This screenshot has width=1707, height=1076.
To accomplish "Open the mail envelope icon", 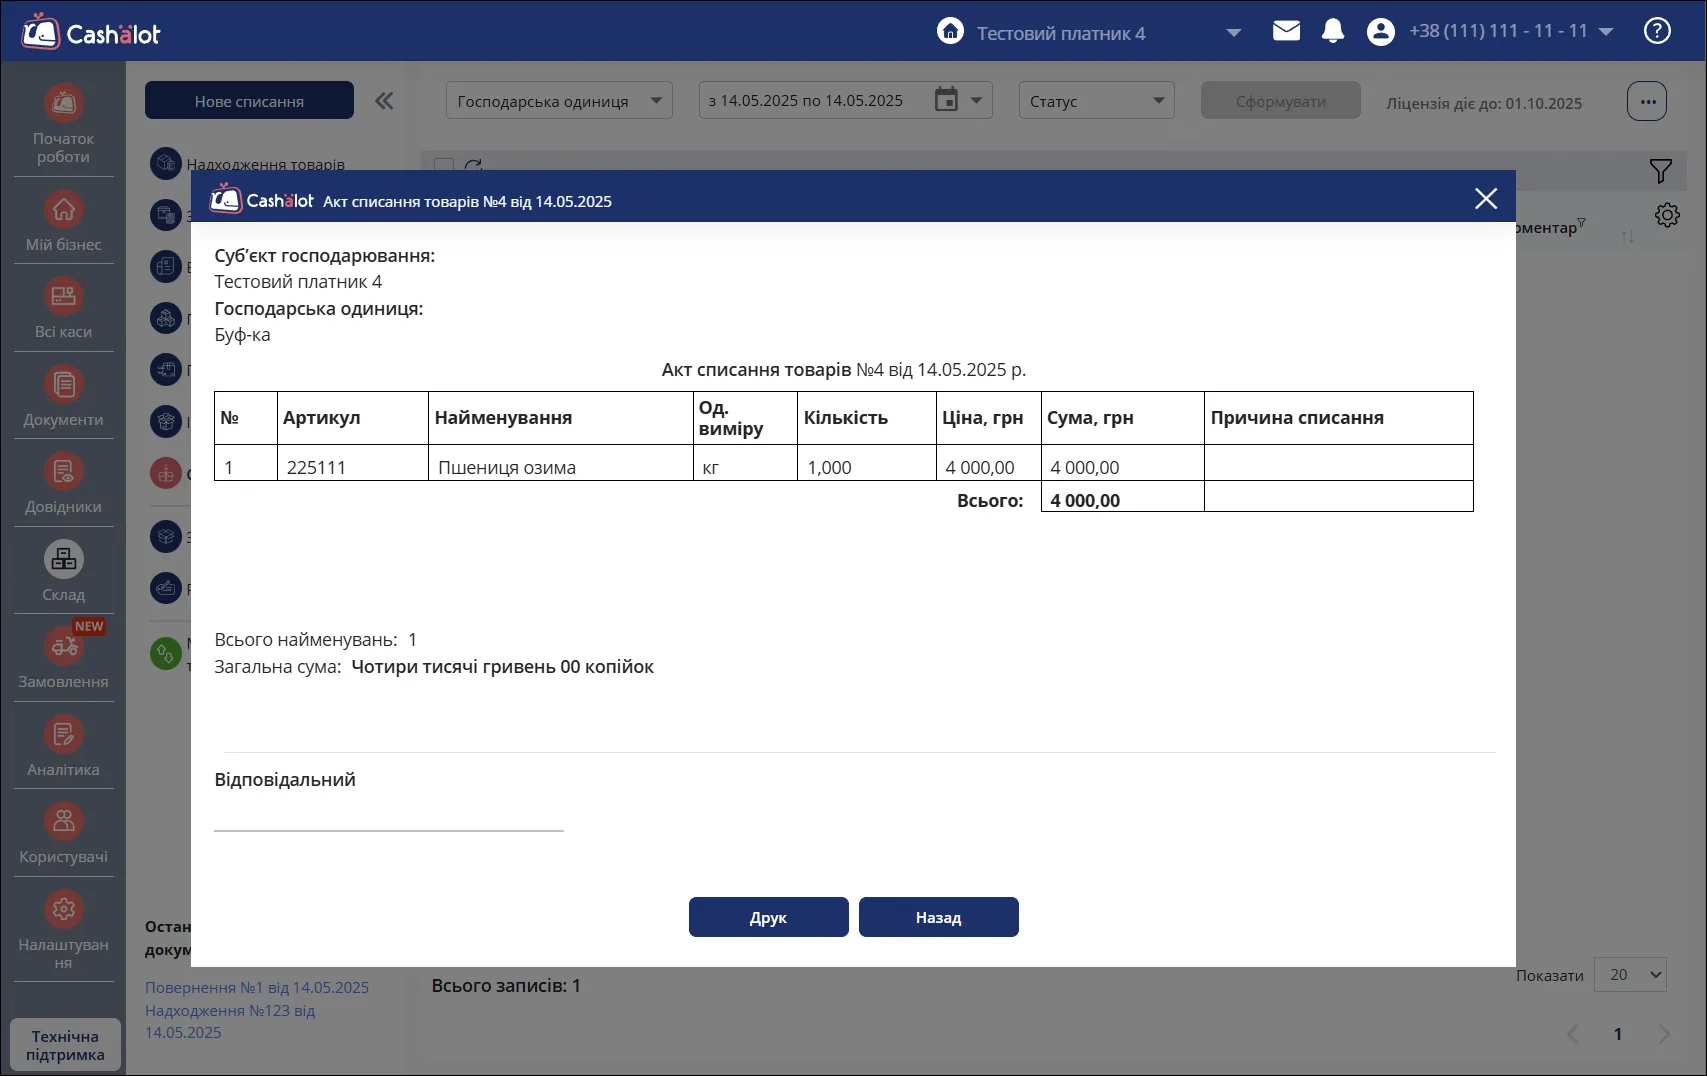I will (x=1286, y=31).
